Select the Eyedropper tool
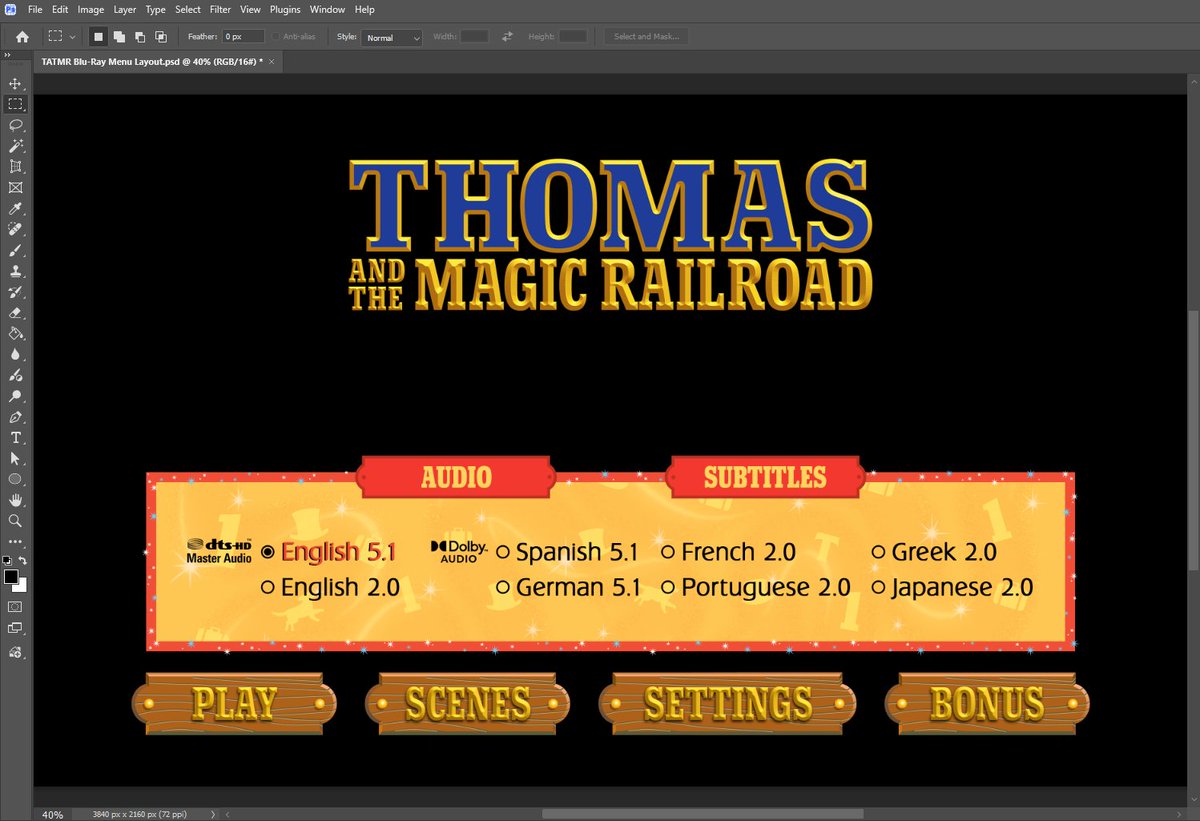 15,208
